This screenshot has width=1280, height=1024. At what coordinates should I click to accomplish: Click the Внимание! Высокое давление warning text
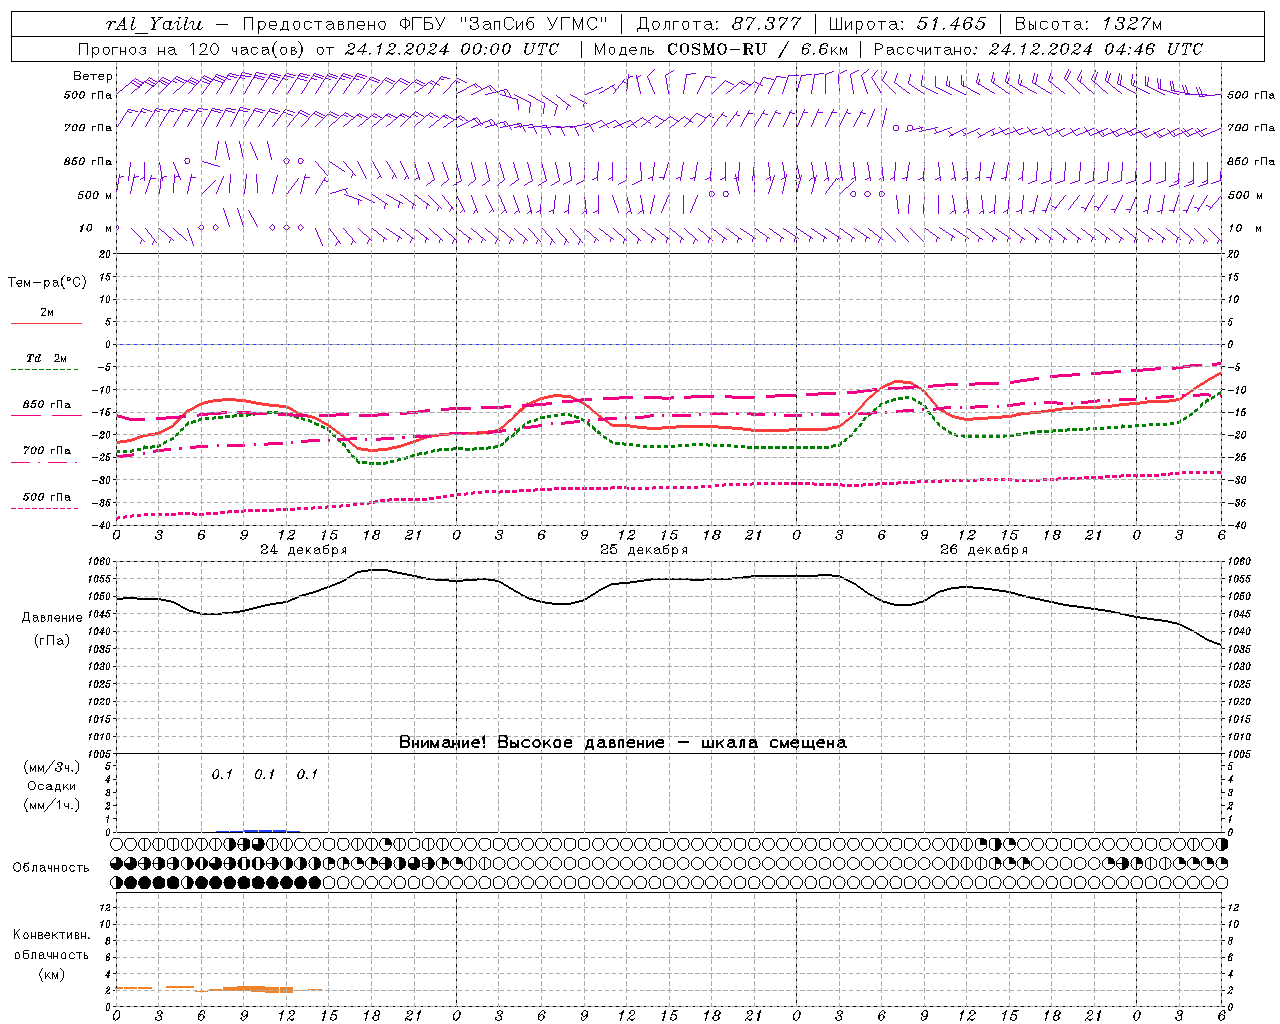coord(623,742)
